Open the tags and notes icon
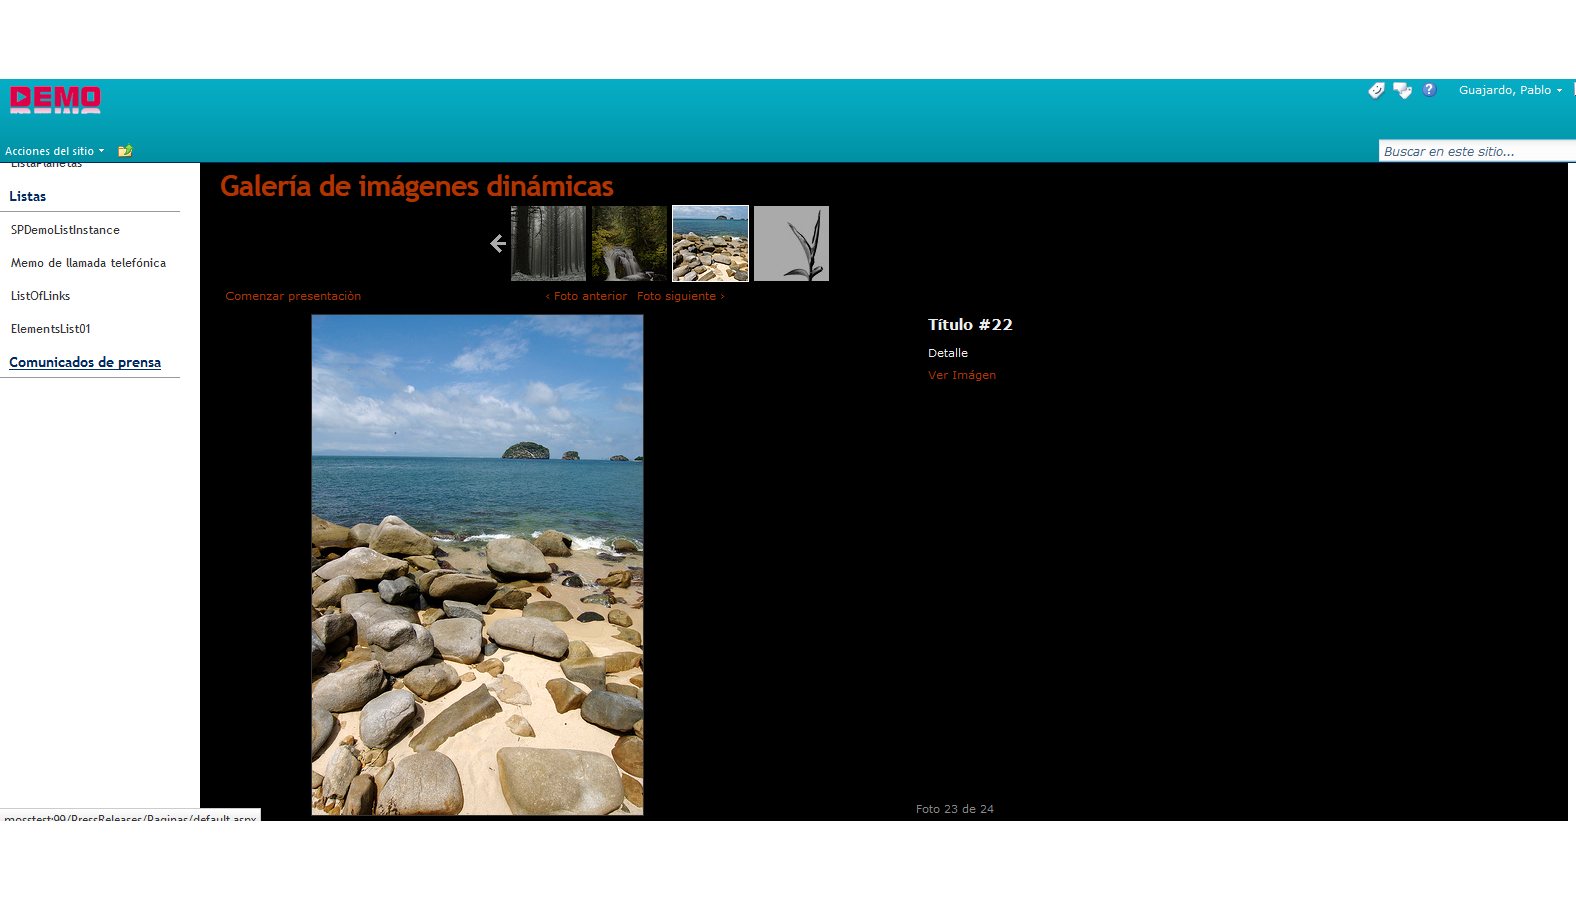Screen dimensions: 1576x900 1402,90
